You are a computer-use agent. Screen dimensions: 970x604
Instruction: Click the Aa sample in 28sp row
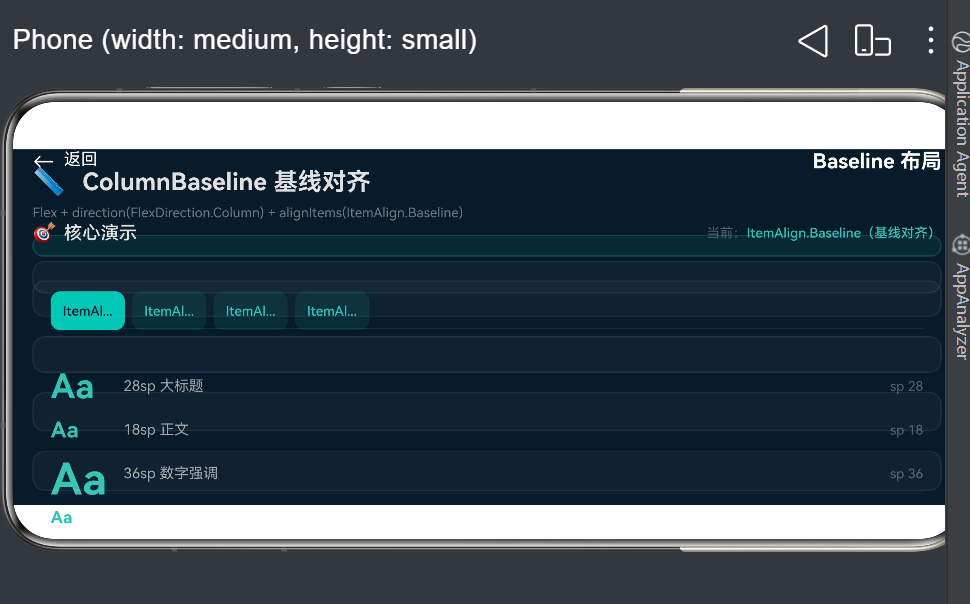coord(72,387)
